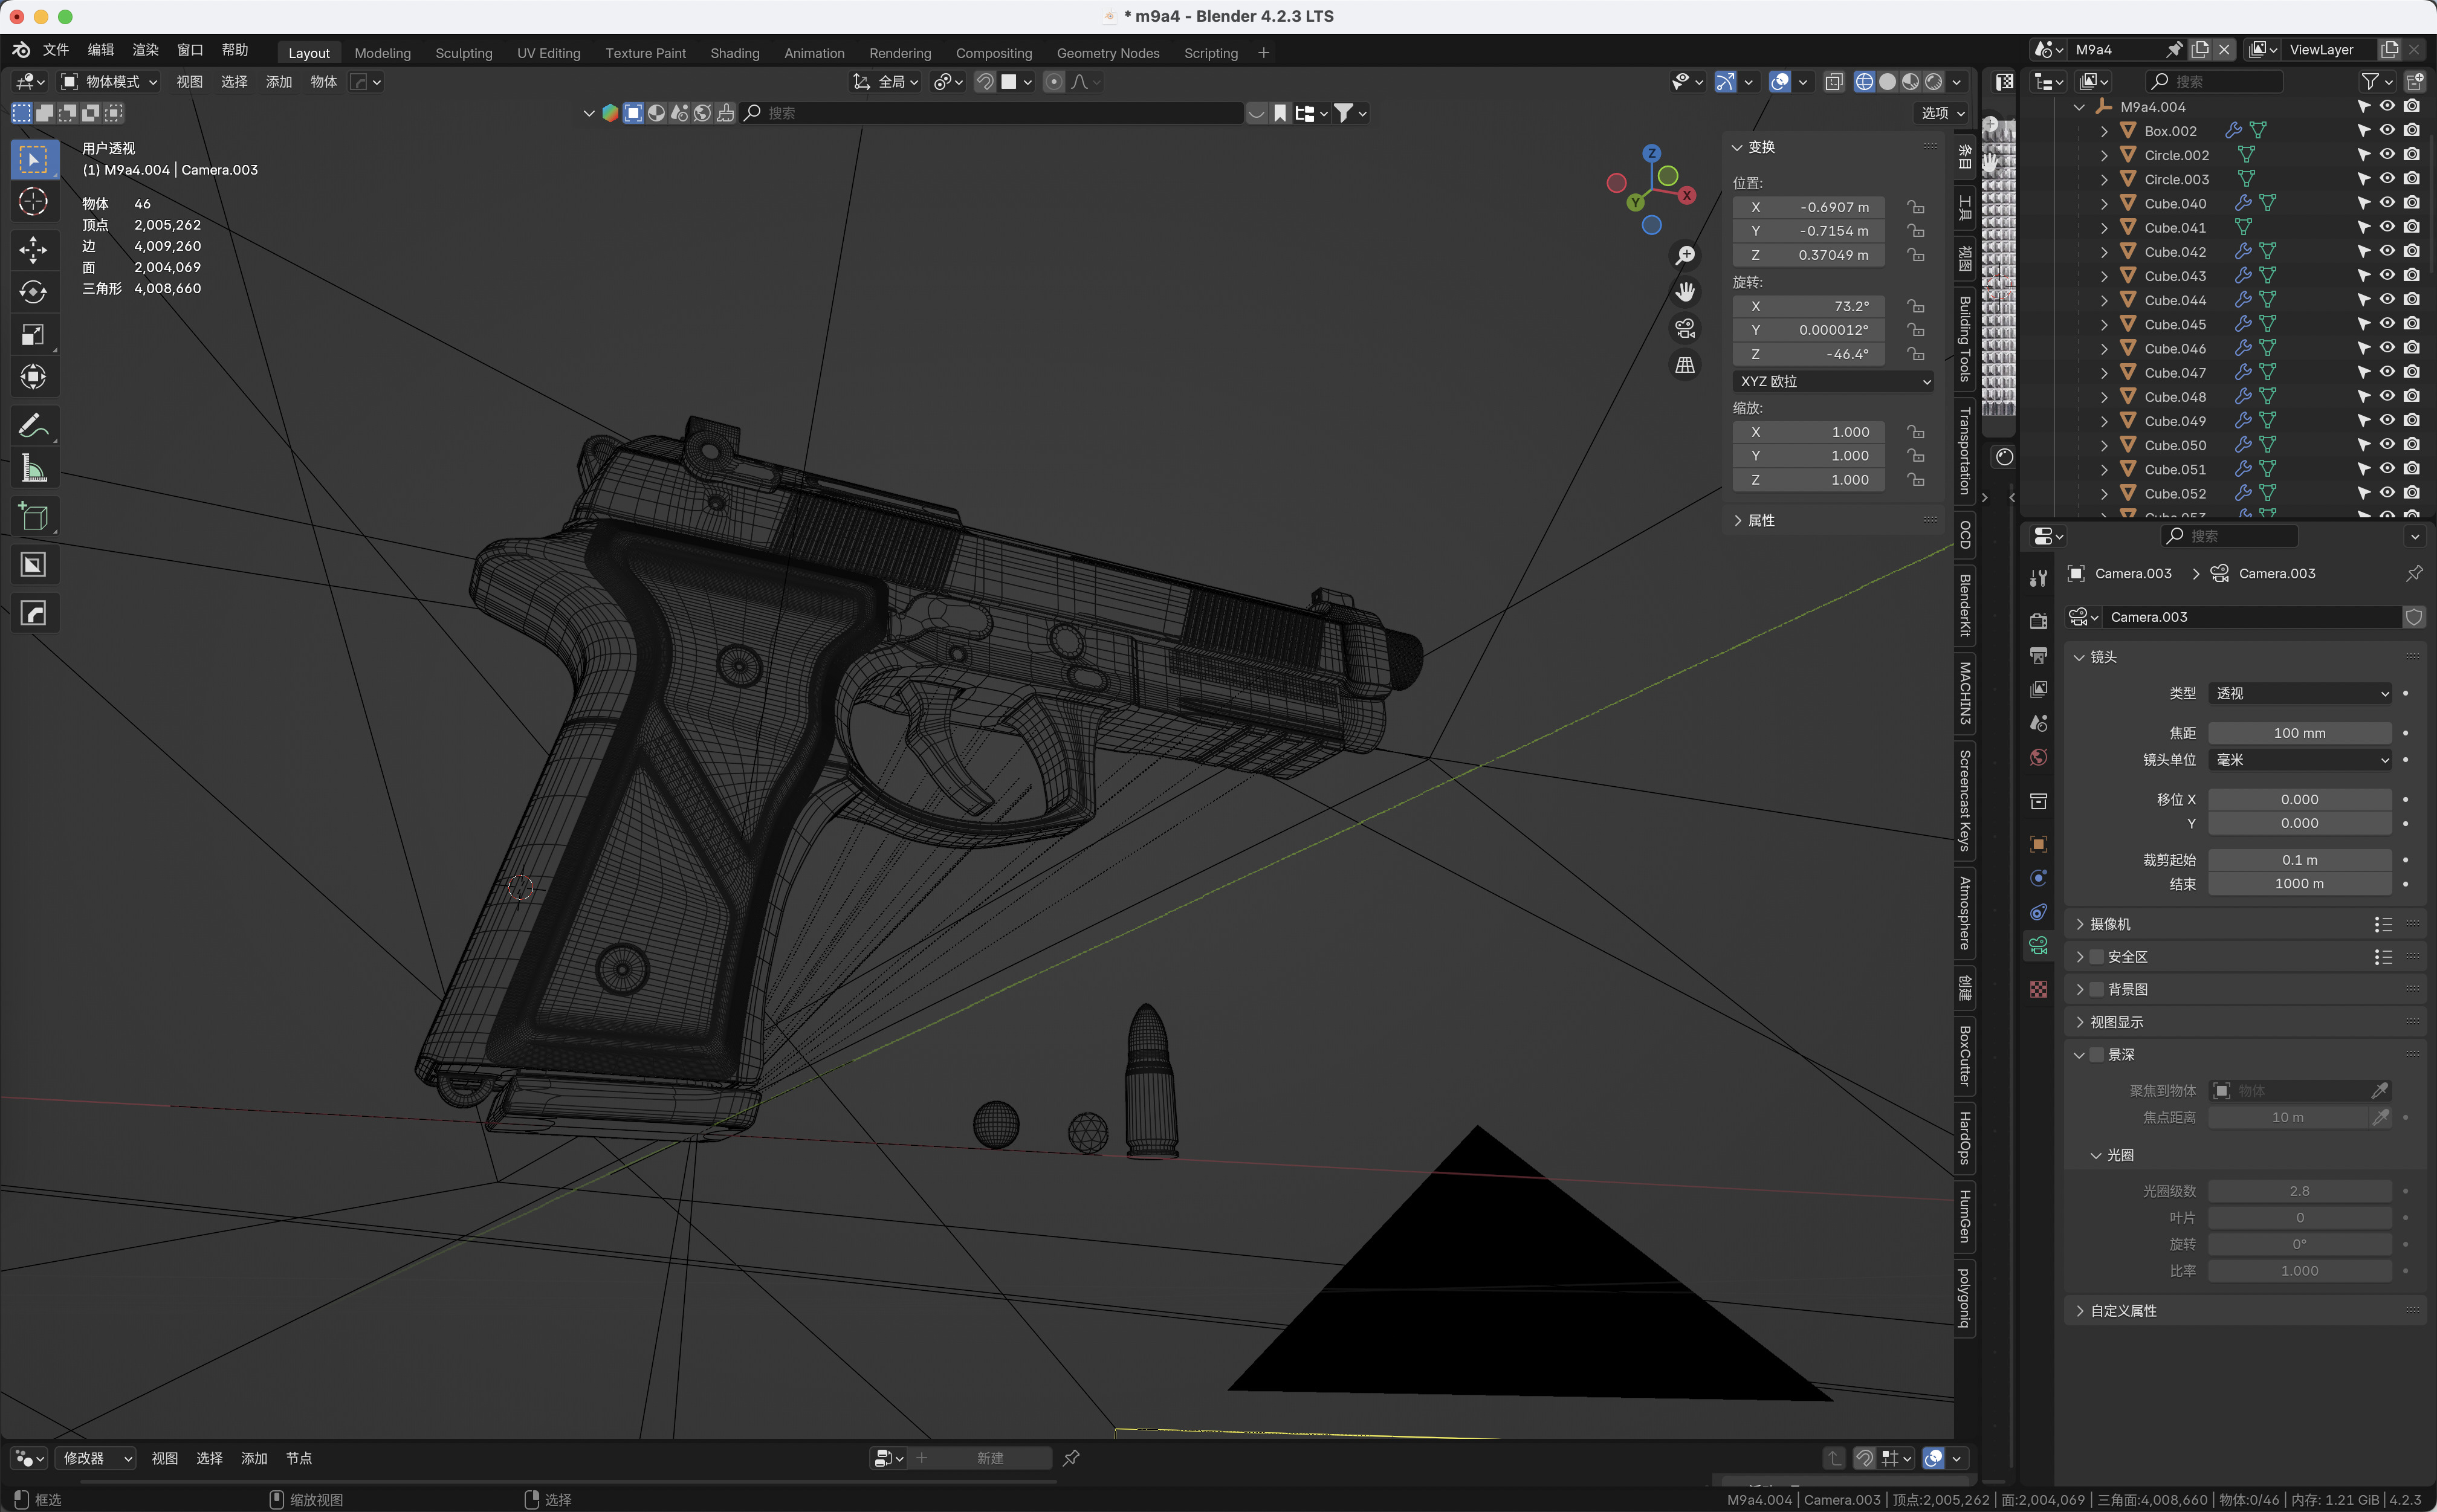Open the Object Constraints properties tab
The width and height of the screenshot is (2437, 1512).
pos(2038,912)
